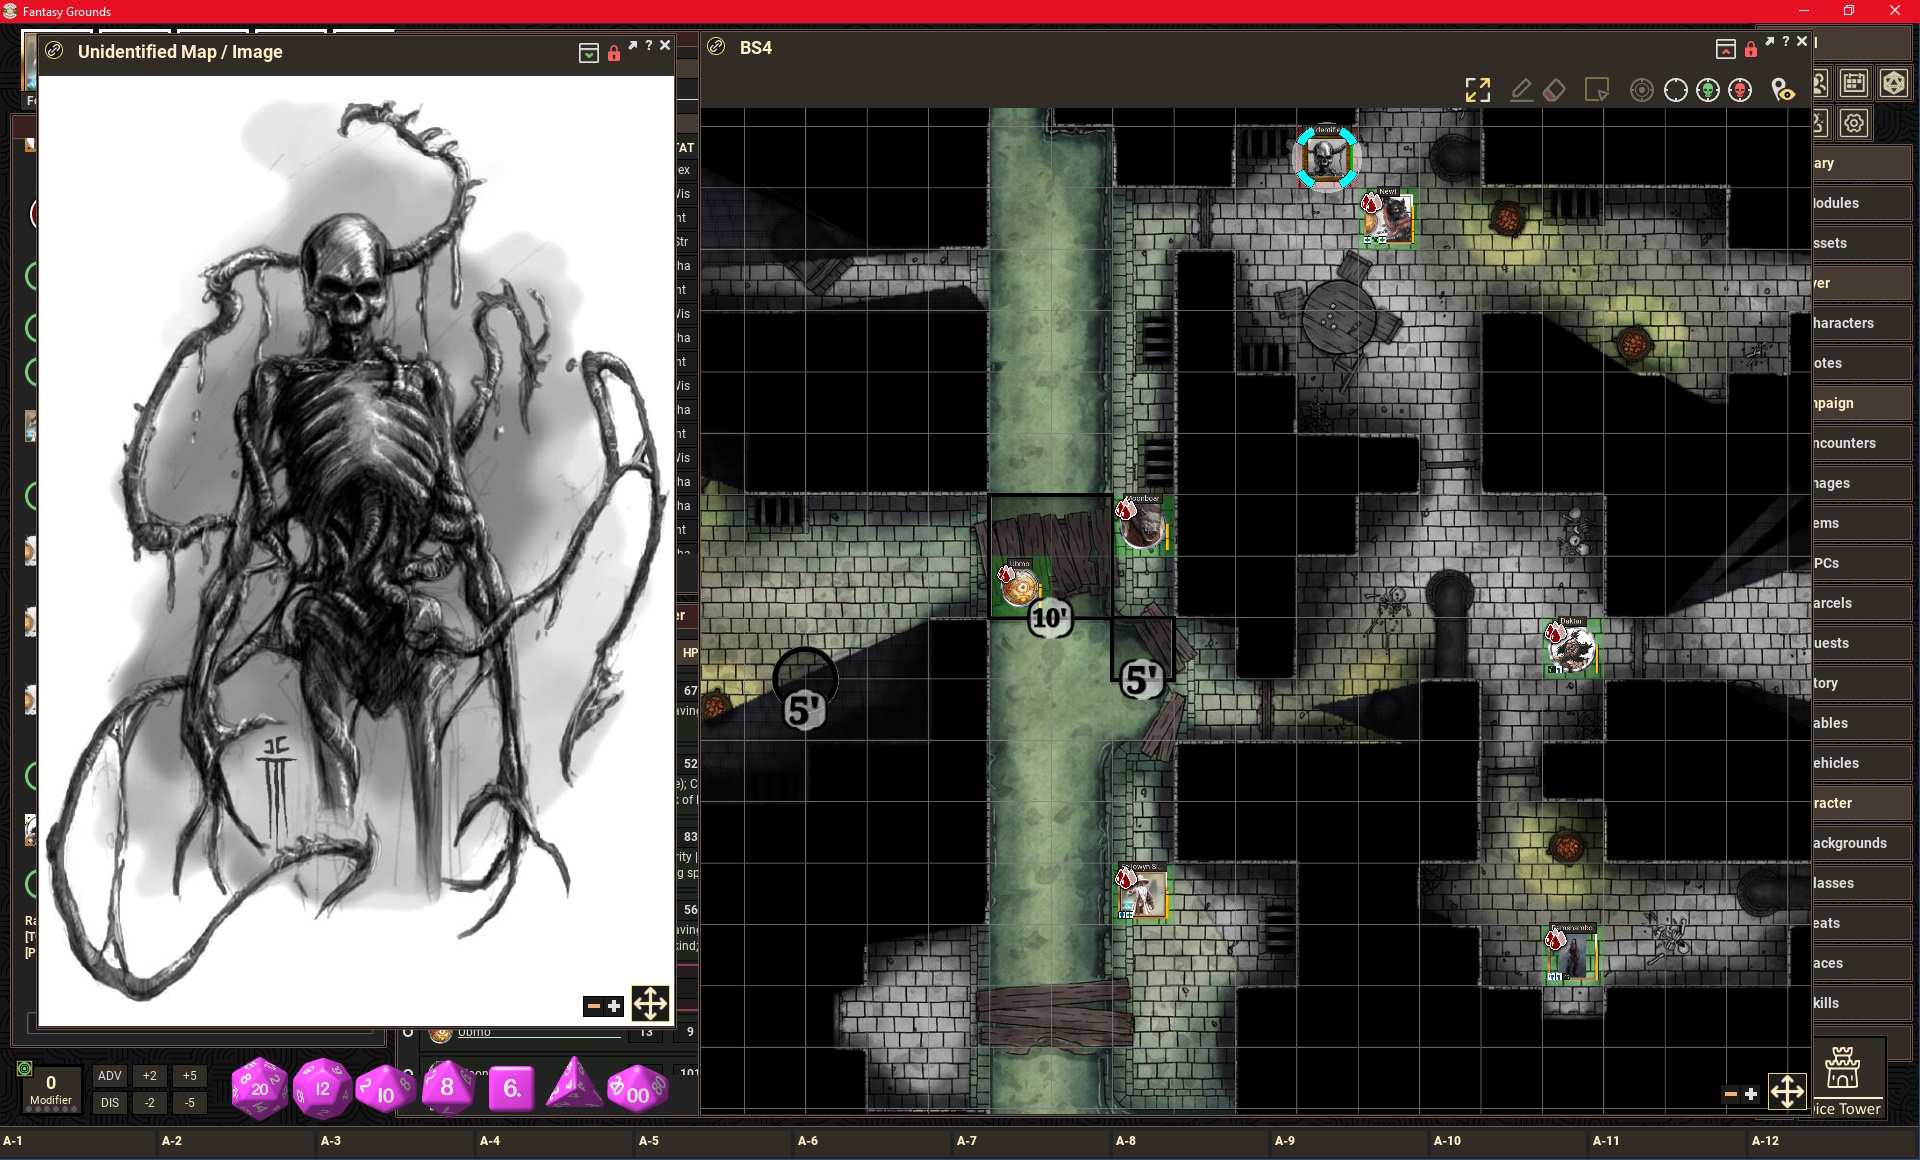Click link icon of Unidentified Map window
This screenshot has height=1160, width=1920.
point(54,51)
